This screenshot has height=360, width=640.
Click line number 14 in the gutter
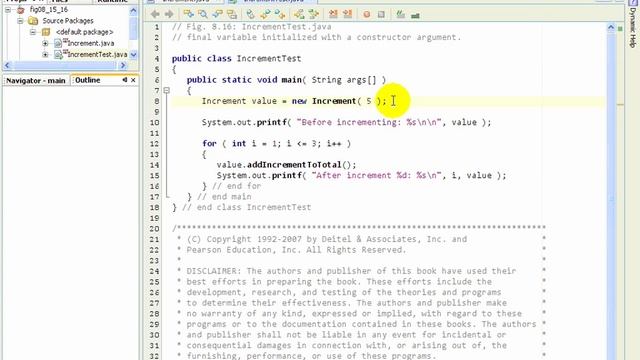[x=154, y=165]
